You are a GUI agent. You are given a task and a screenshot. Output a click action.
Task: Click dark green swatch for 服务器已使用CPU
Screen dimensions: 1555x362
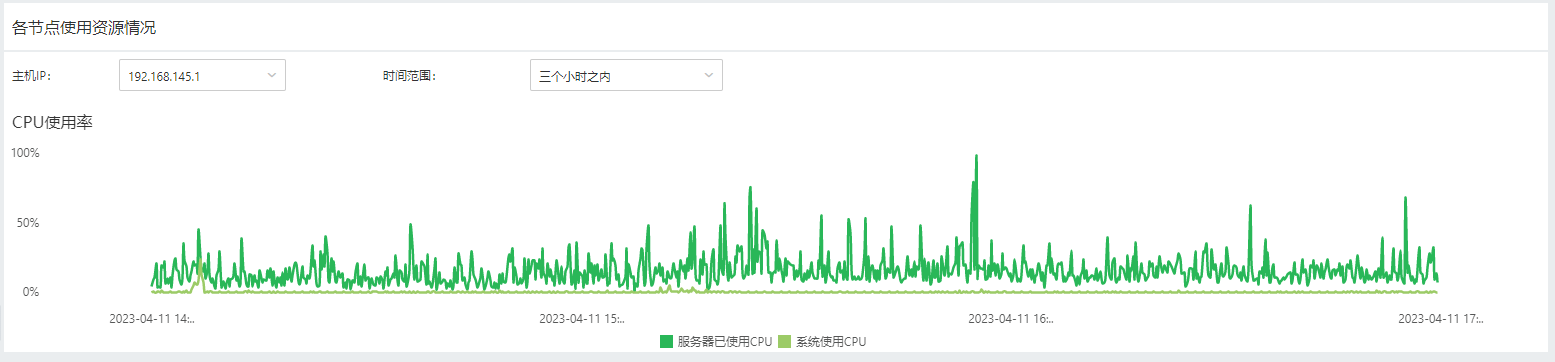(x=666, y=342)
